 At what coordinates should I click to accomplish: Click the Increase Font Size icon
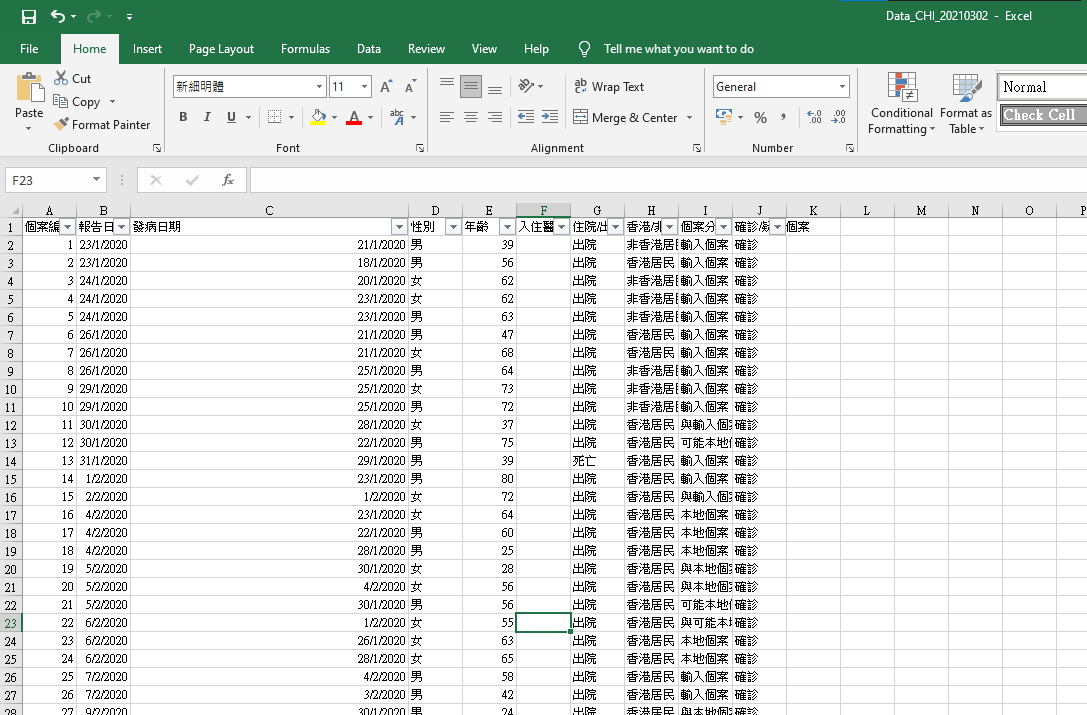click(x=387, y=87)
